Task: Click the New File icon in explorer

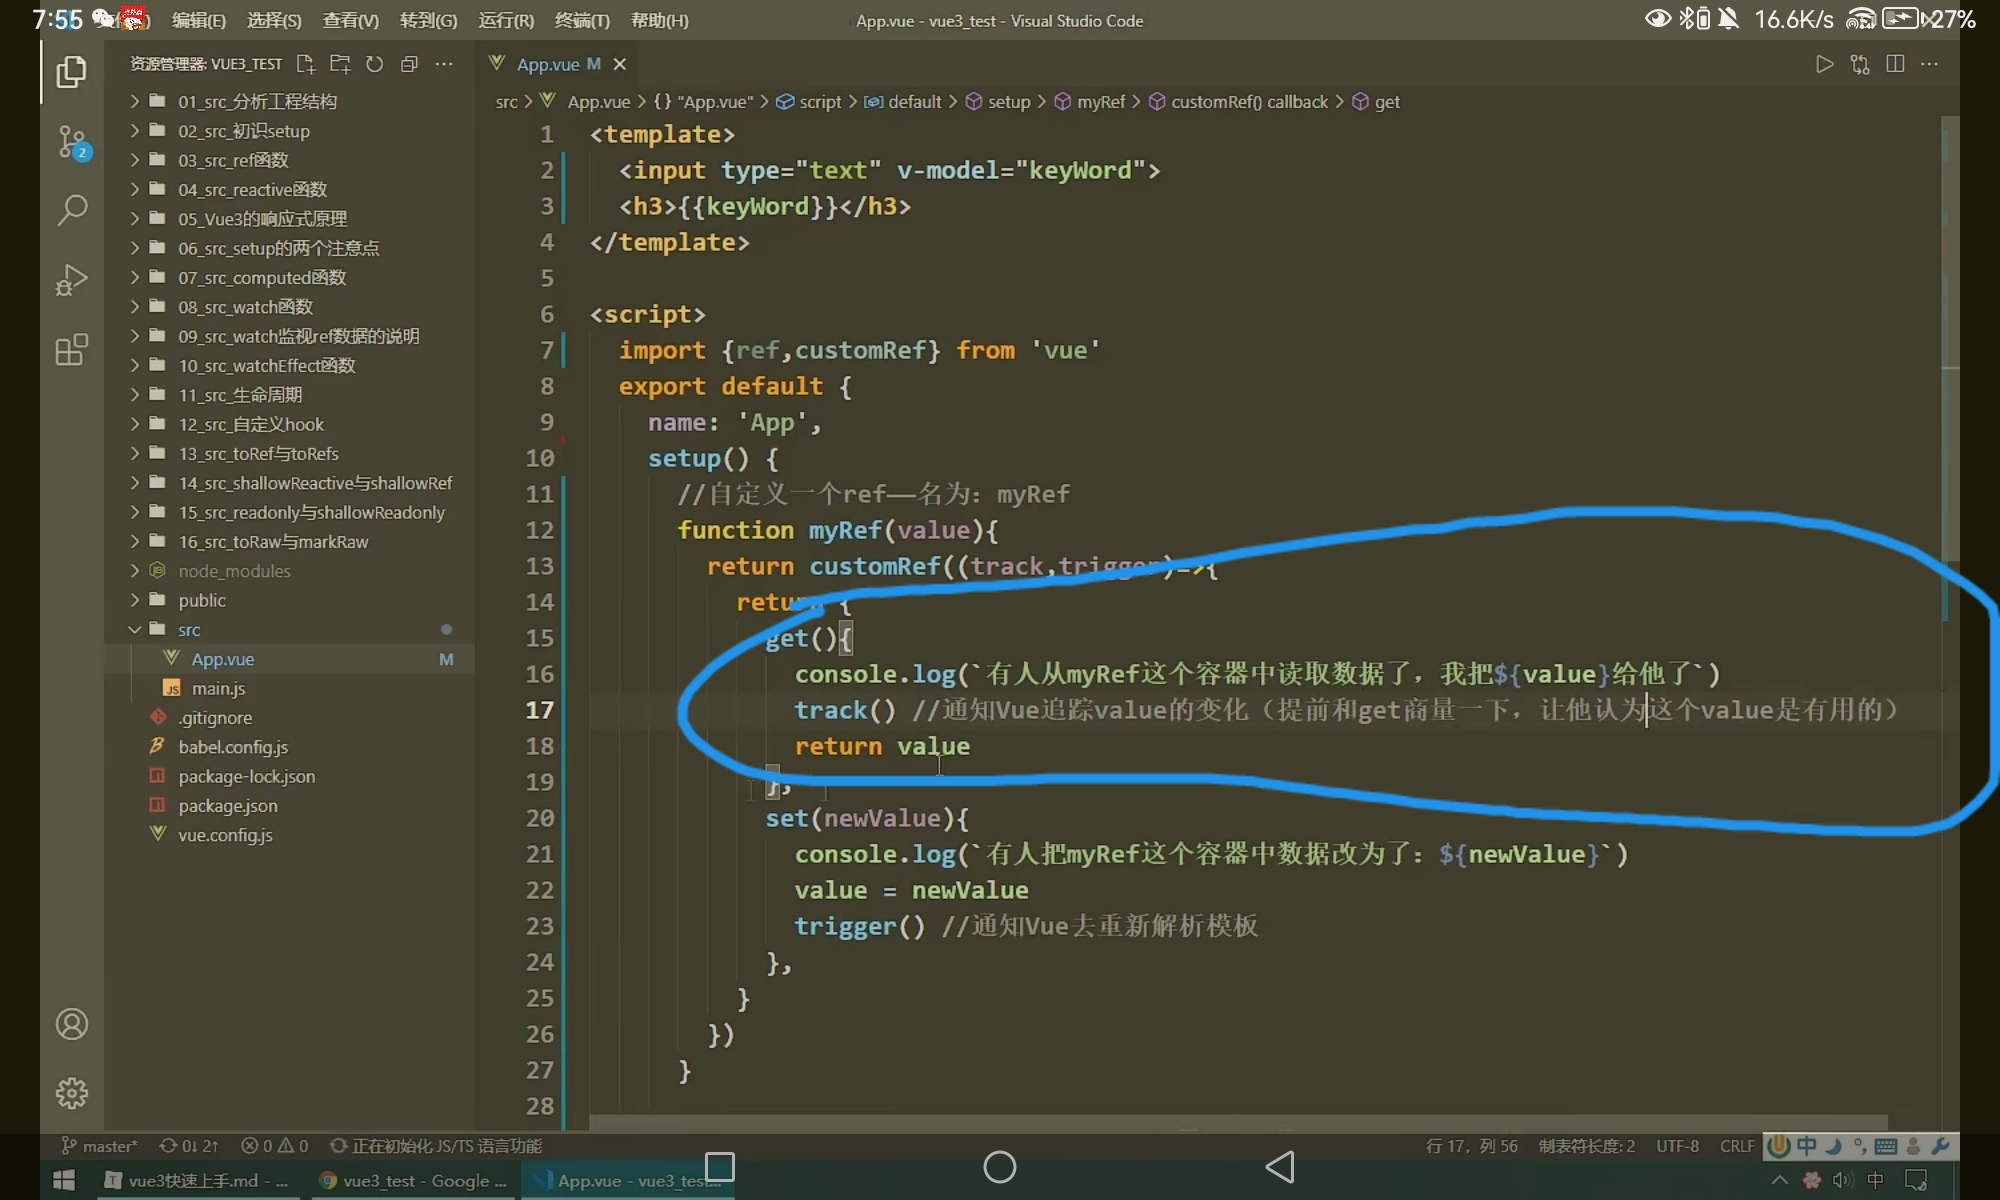Action: pyautogui.click(x=306, y=64)
